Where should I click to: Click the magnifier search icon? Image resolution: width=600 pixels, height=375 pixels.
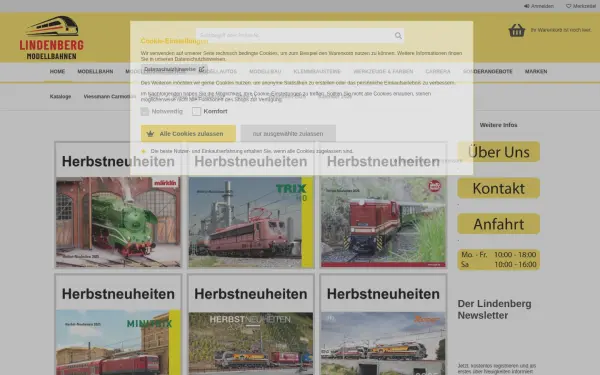point(398,36)
